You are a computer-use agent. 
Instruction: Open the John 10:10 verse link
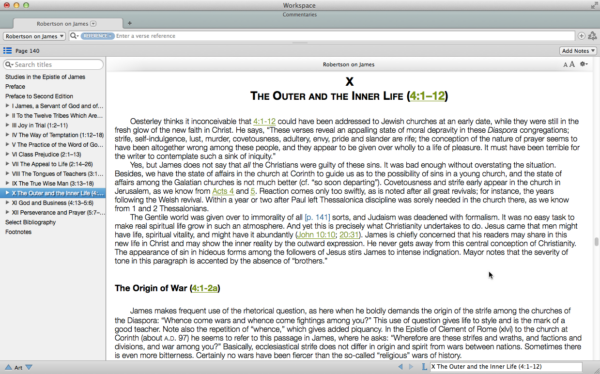point(316,235)
